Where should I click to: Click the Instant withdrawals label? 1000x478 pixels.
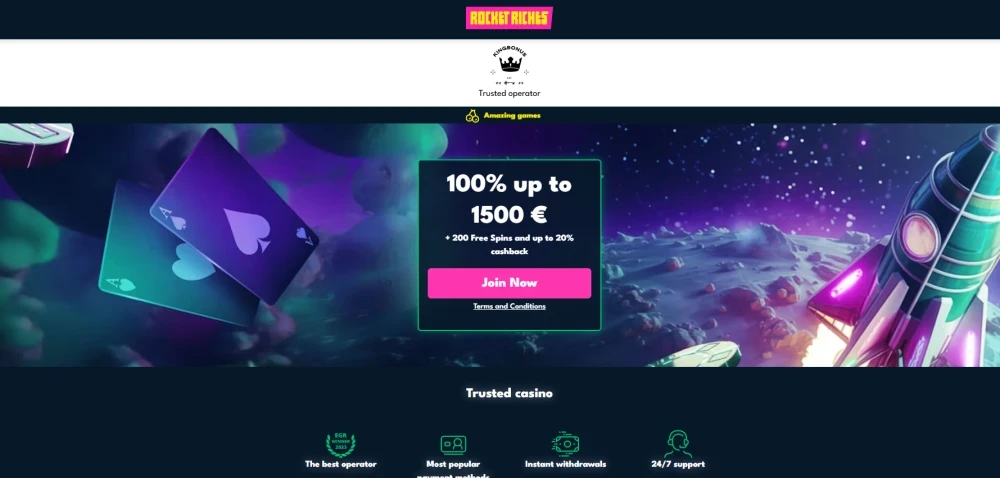coord(566,465)
